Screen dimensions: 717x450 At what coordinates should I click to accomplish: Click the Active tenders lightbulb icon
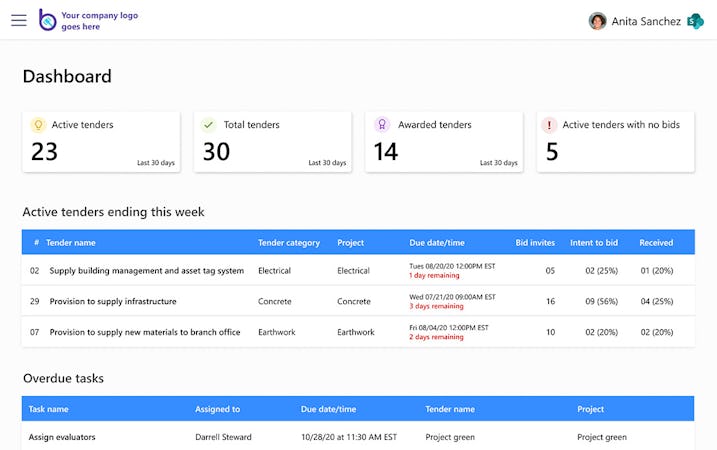38,125
